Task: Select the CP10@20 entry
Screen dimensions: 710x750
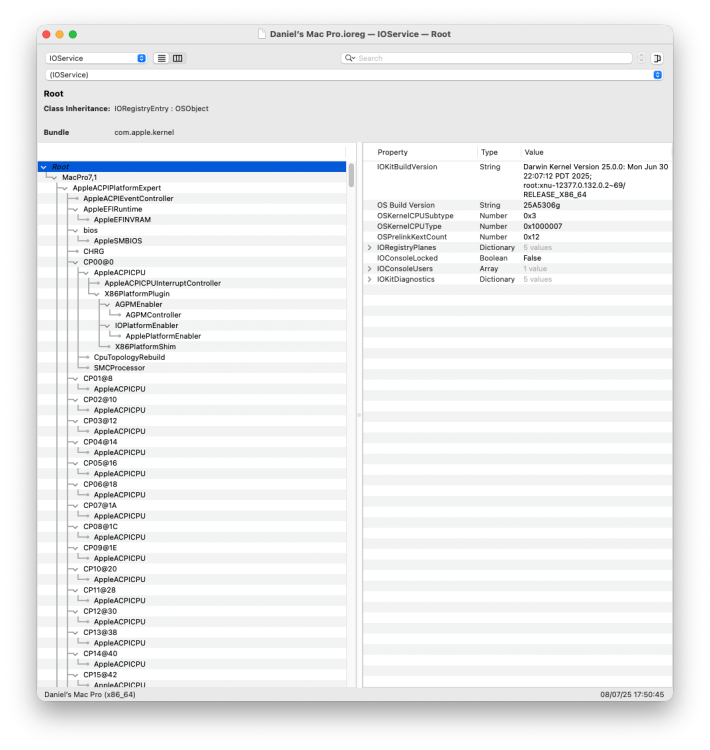Action: tap(100, 569)
